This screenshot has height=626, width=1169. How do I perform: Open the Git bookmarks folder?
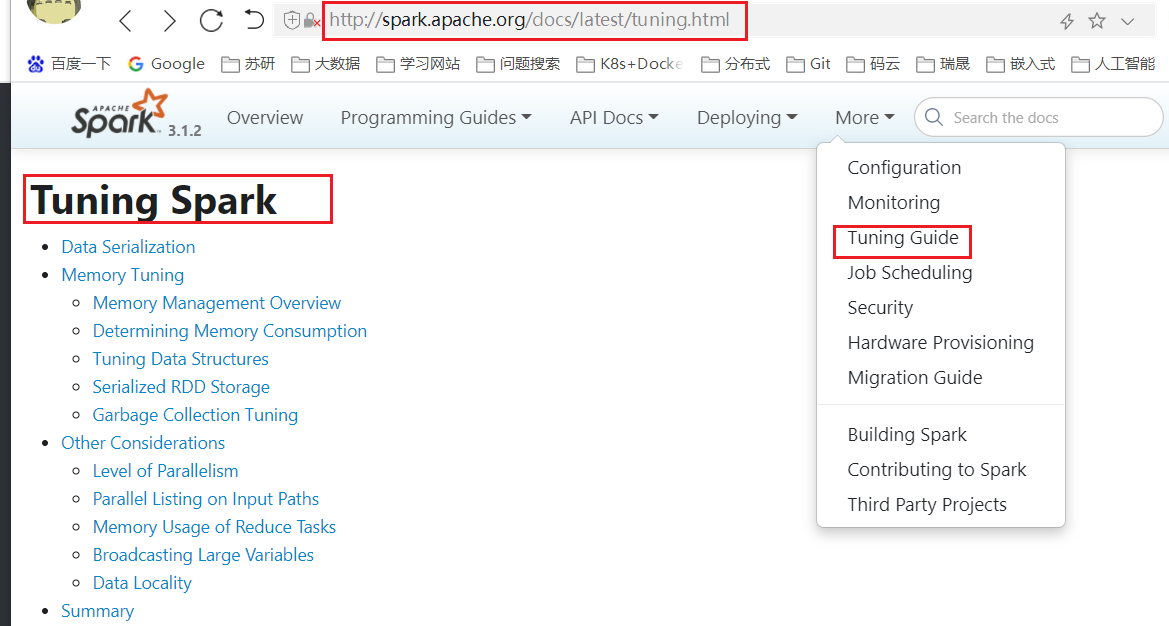tap(808, 64)
